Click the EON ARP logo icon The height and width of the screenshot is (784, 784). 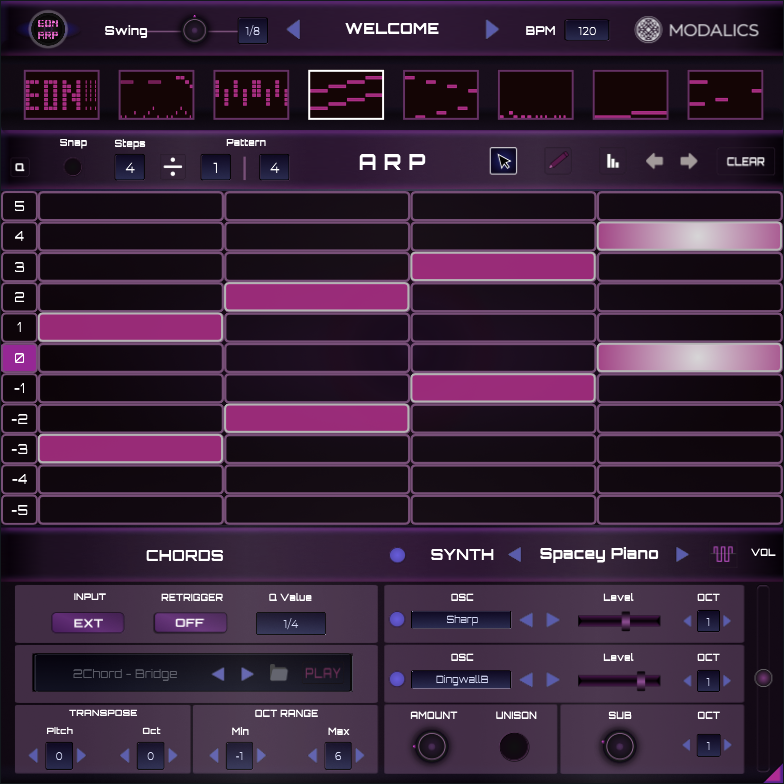[47, 29]
